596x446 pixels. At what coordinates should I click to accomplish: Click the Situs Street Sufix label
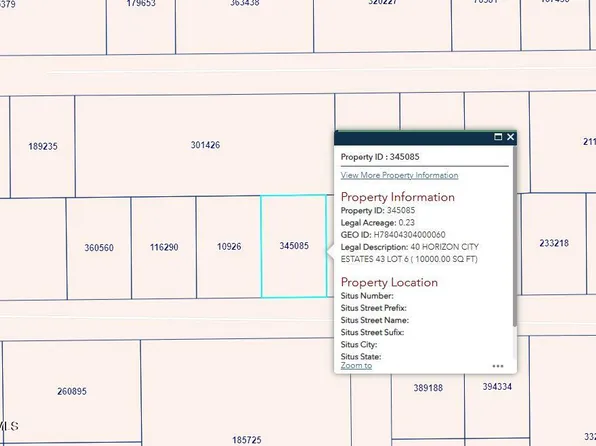point(372,332)
